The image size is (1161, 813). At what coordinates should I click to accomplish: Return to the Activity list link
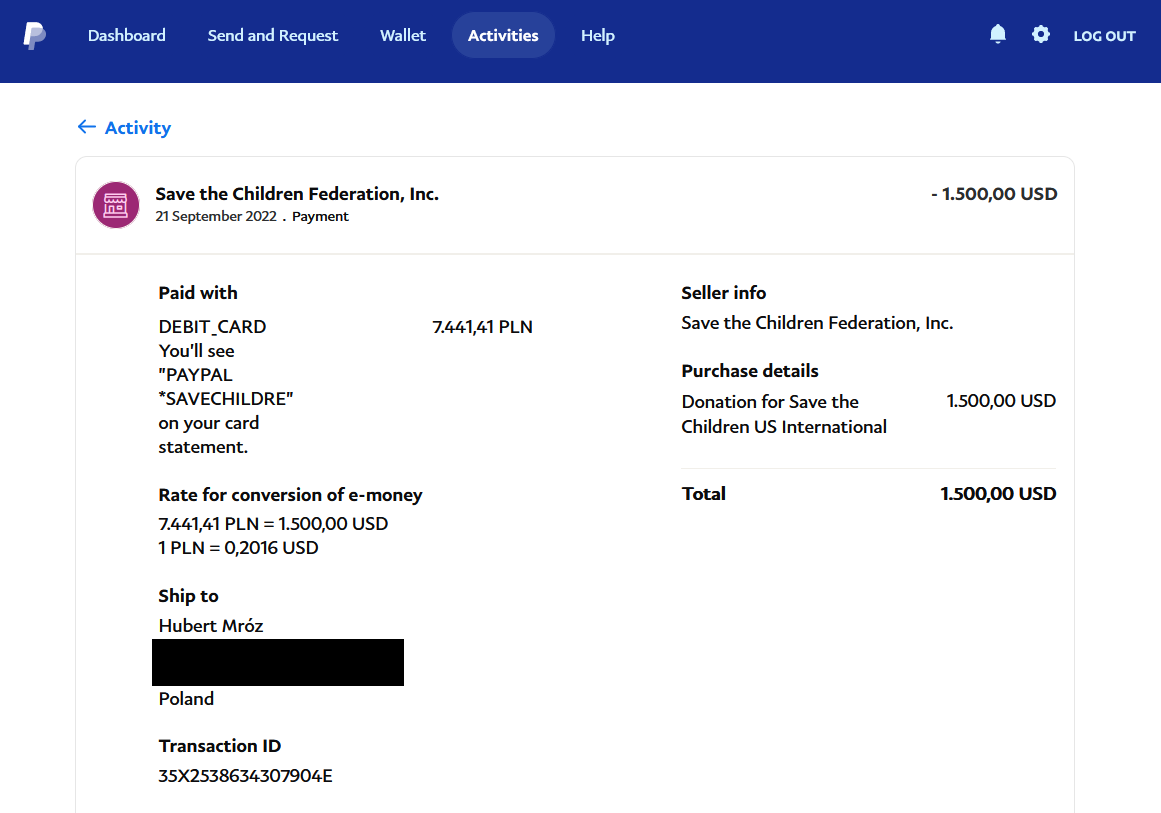(138, 127)
